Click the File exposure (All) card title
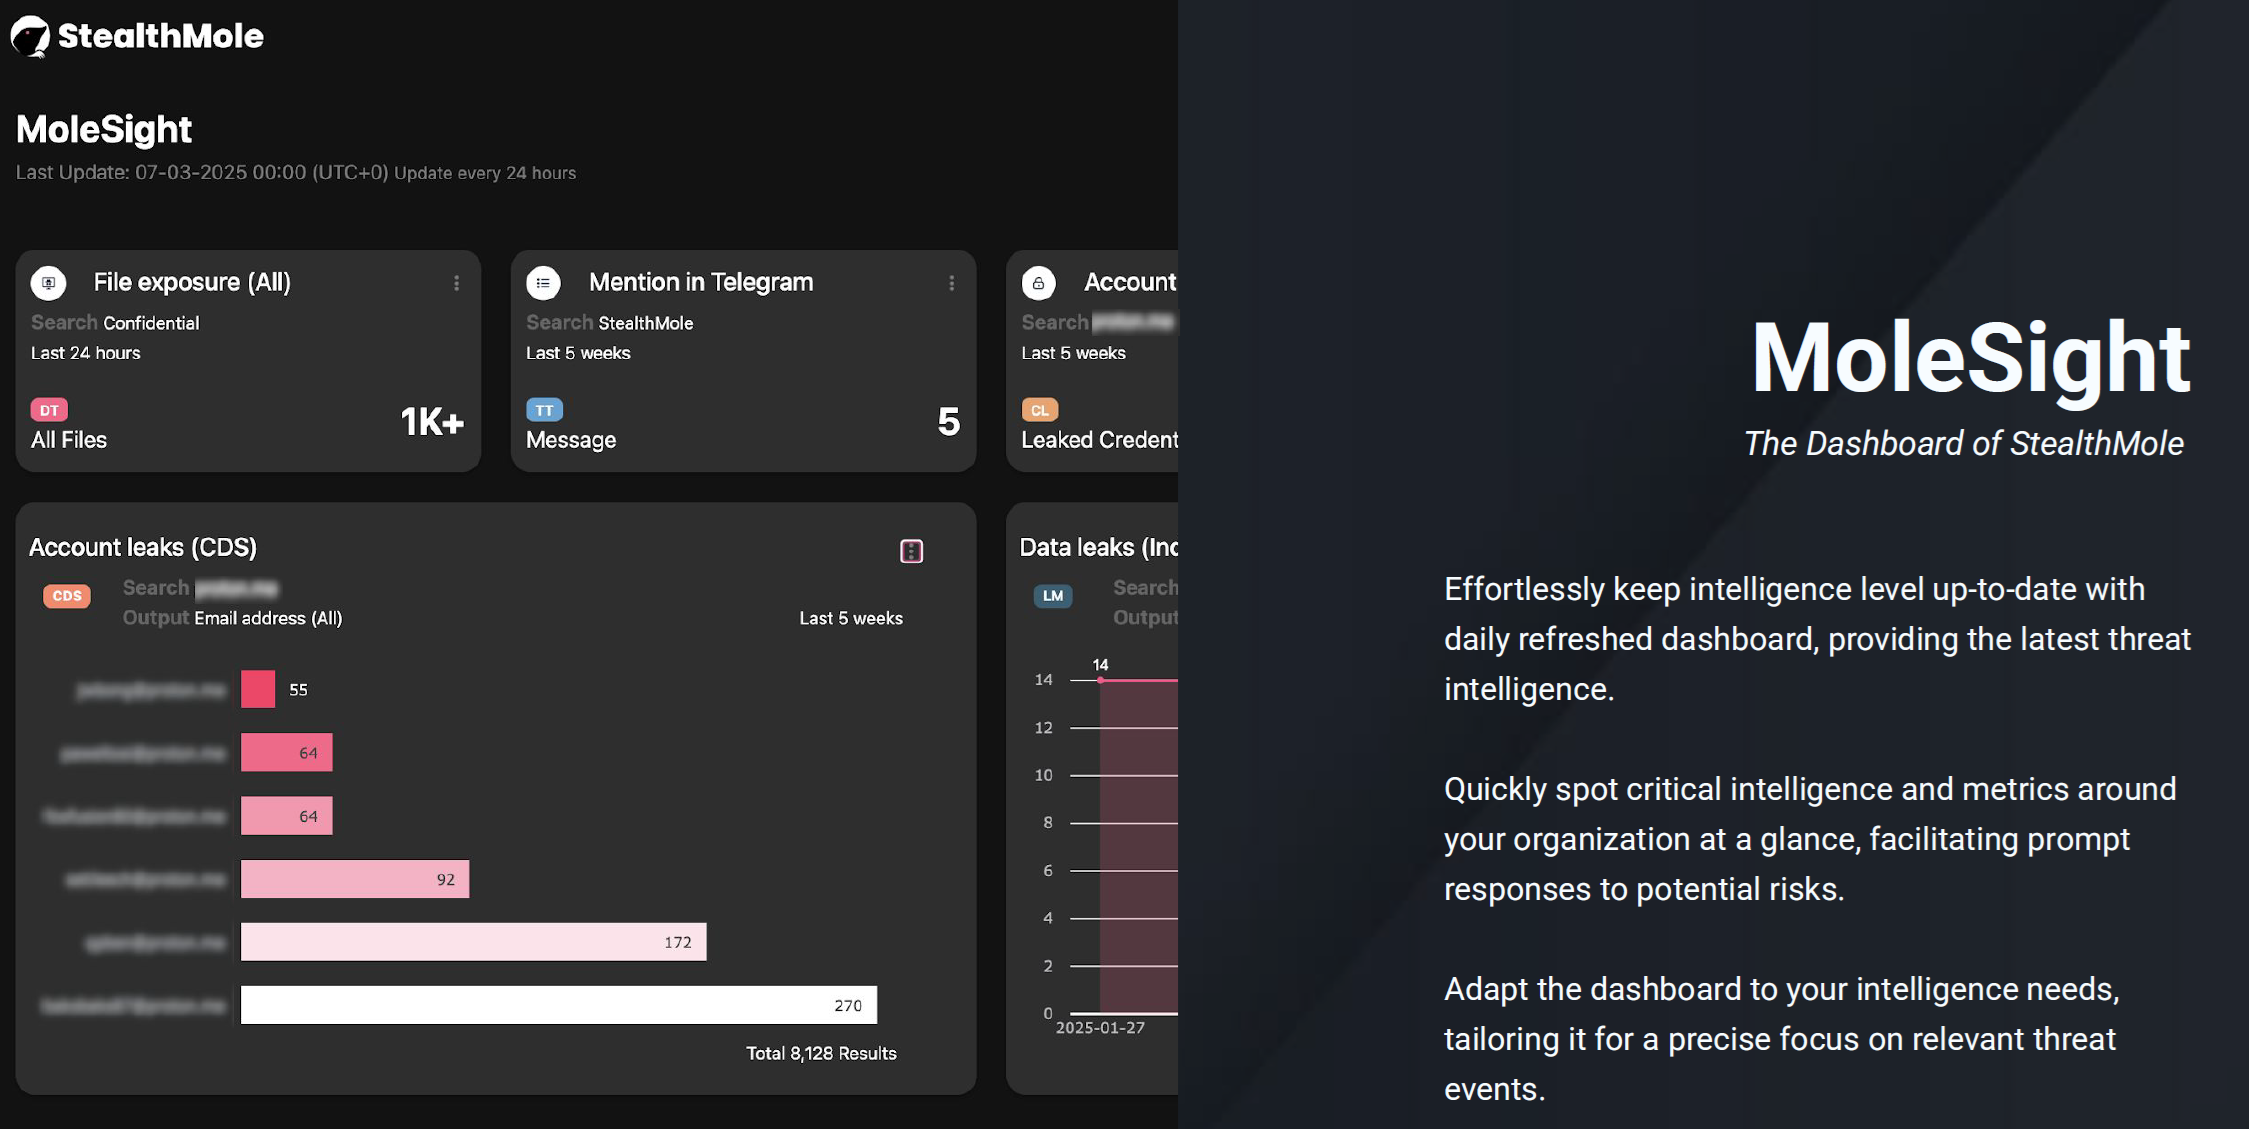The image size is (2249, 1129). 192,282
